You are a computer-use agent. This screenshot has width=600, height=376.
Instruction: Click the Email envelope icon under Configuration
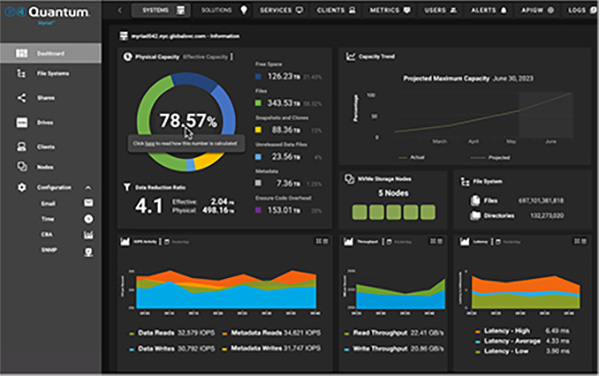coord(88,203)
